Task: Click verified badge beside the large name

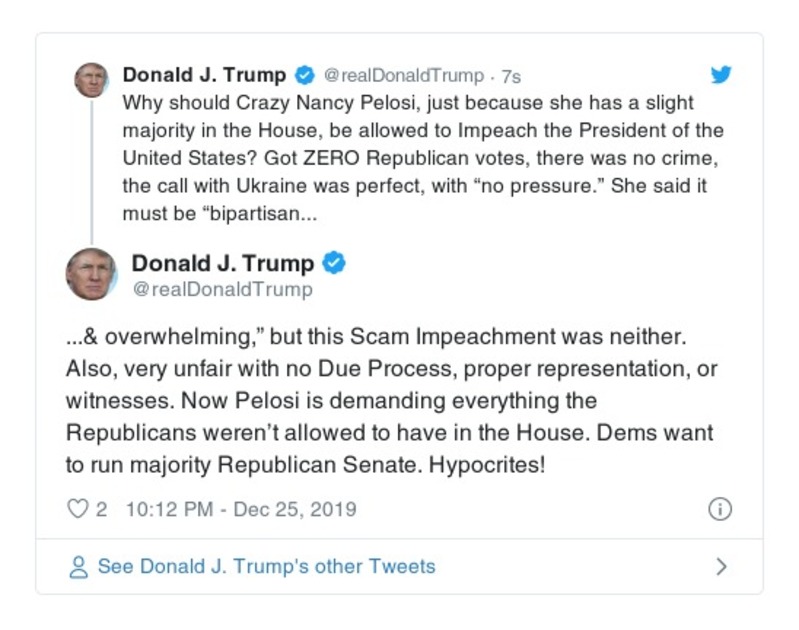Action: [x=335, y=263]
